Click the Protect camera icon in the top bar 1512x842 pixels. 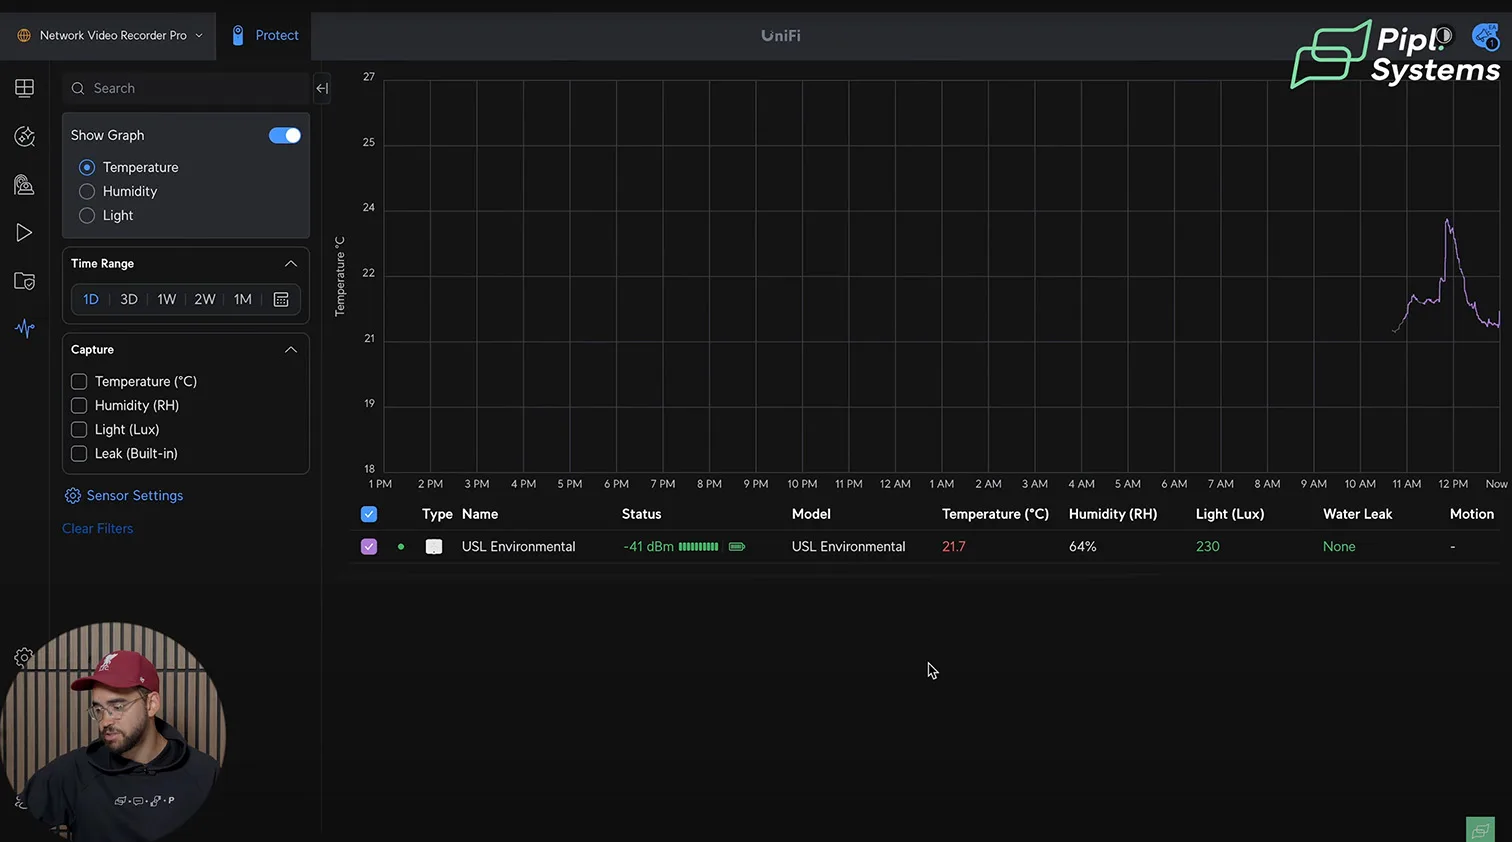[238, 35]
